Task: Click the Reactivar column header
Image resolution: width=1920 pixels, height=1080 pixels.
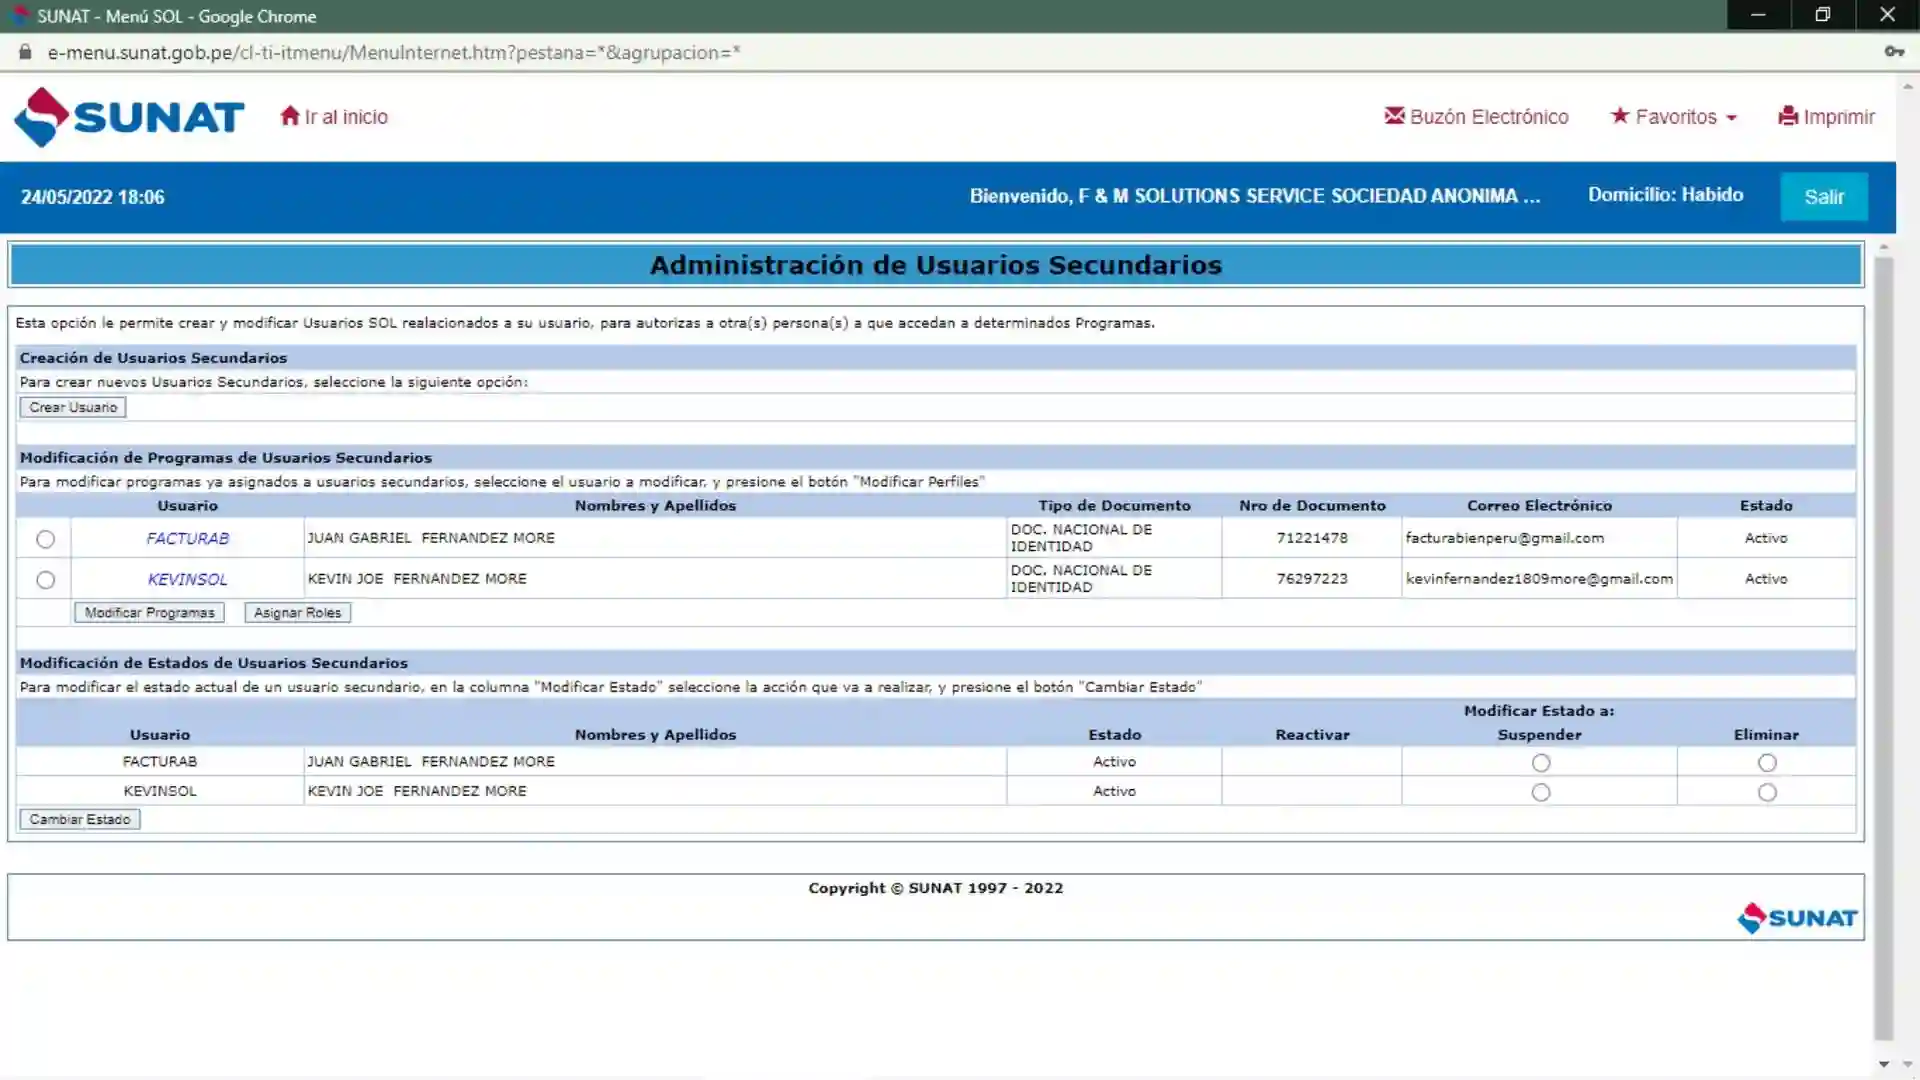Action: [1312, 735]
